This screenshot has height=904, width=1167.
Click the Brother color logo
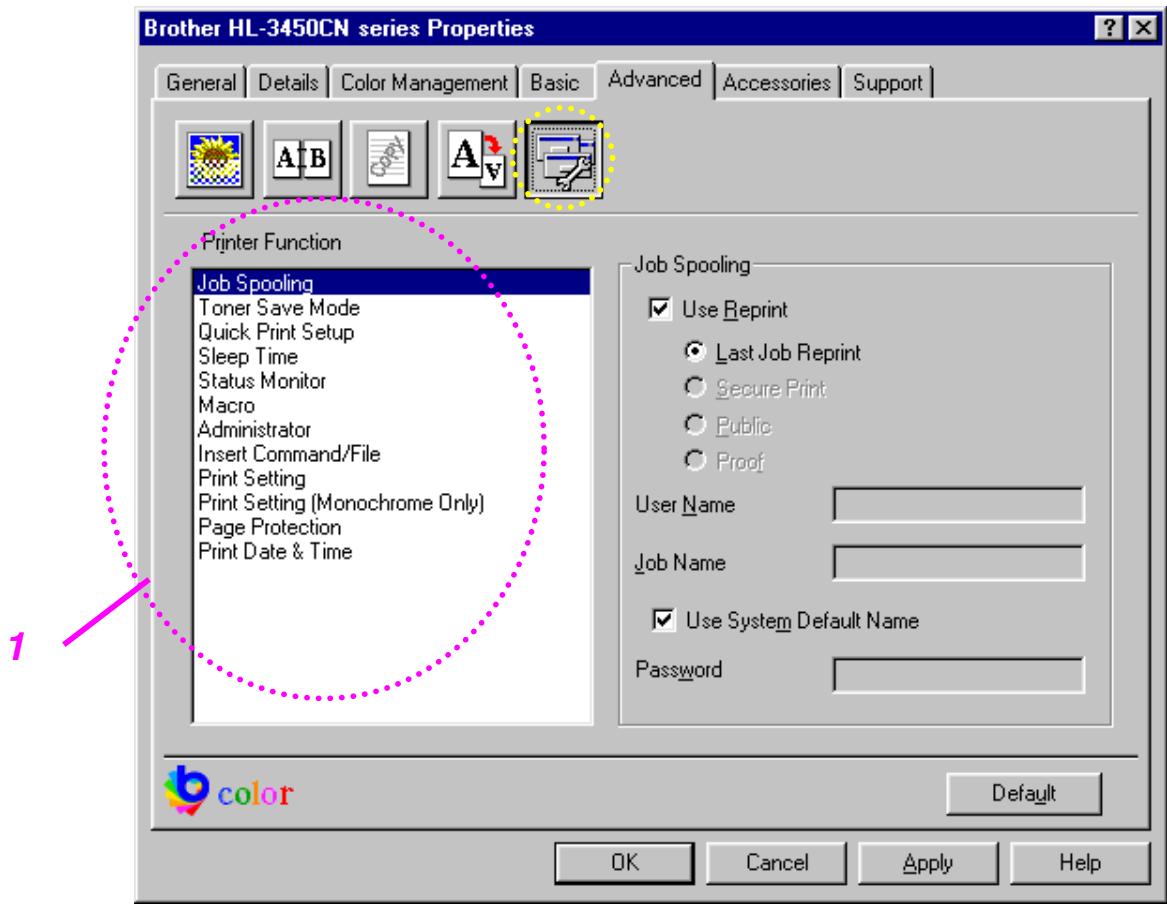click(228, 791)
